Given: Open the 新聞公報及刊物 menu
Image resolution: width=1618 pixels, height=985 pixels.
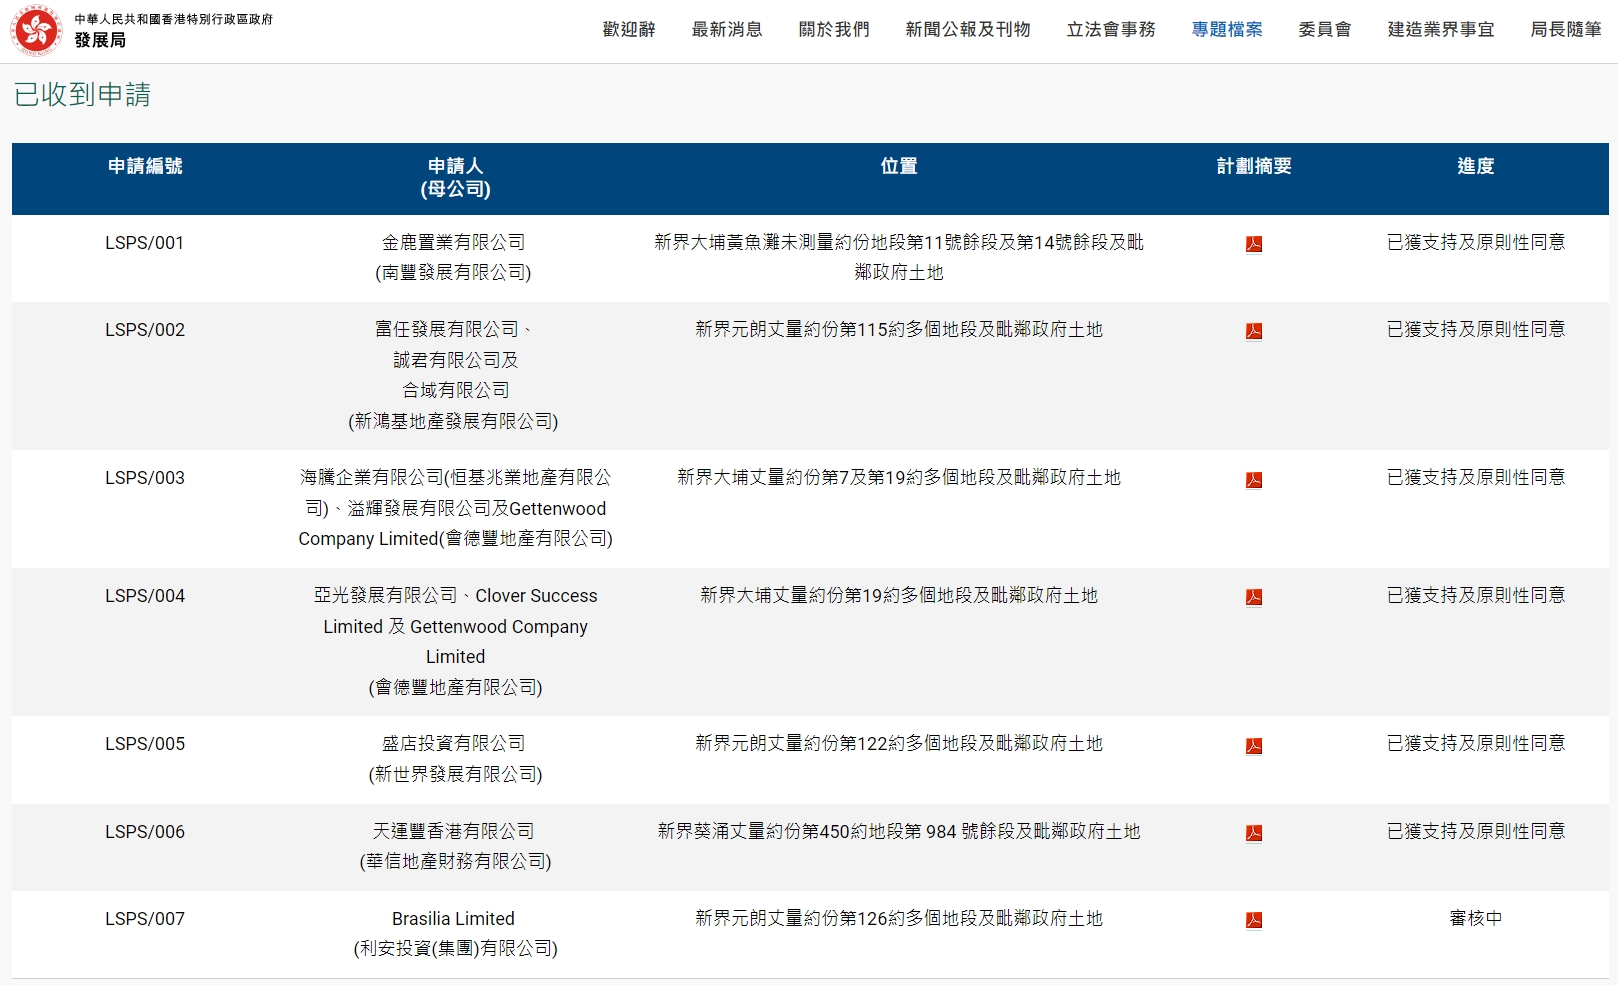Looking at the screenshot, I should coord(967,30).
